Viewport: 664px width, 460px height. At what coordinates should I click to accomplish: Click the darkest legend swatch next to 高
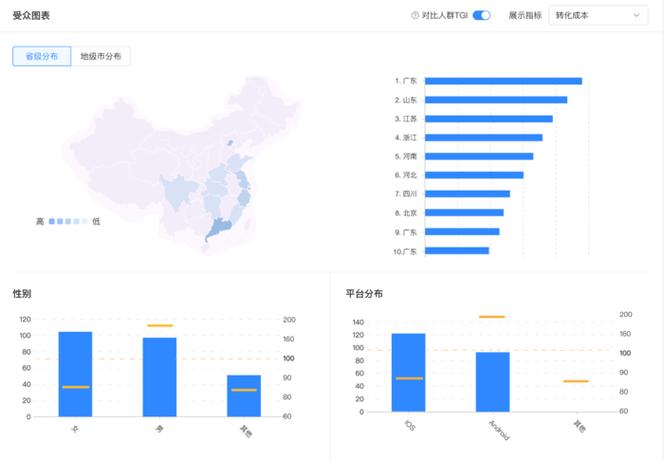52,221
